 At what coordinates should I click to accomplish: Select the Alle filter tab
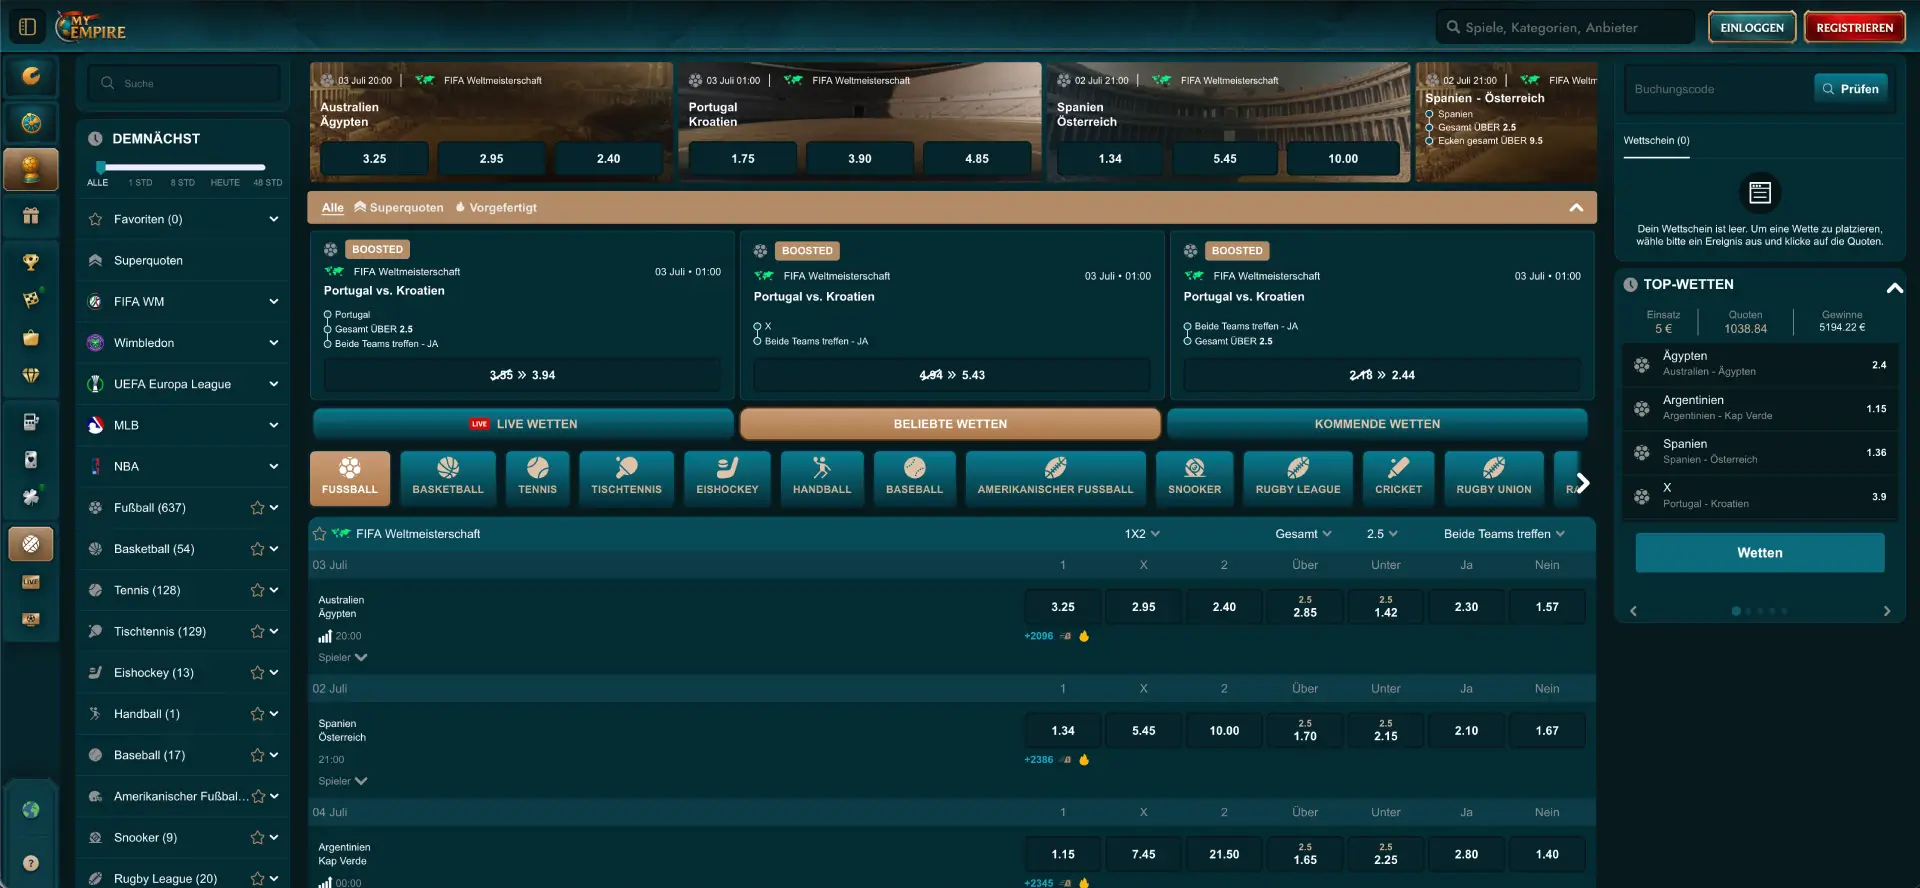333,208
